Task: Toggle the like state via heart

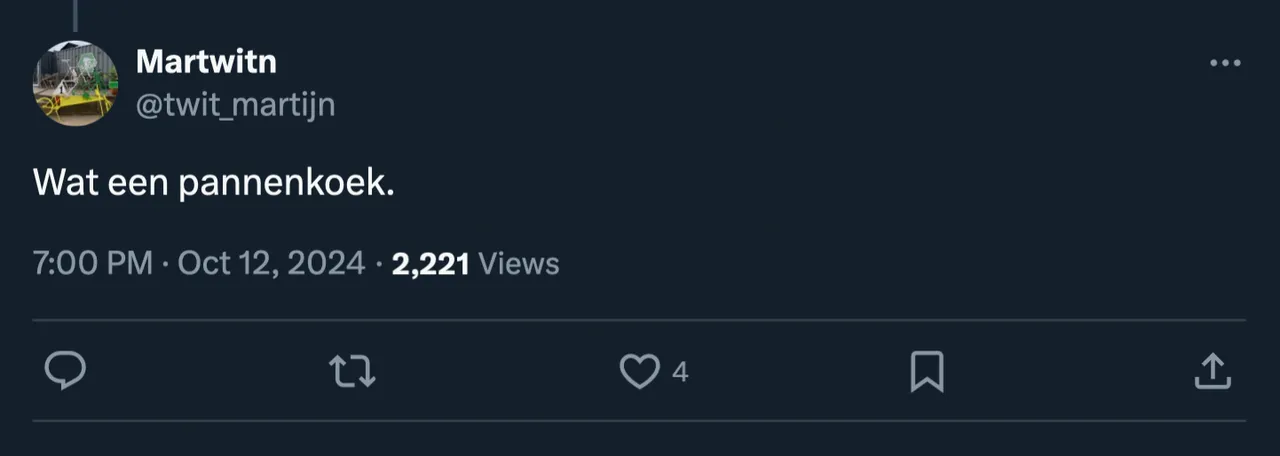Action: (638, 372)
